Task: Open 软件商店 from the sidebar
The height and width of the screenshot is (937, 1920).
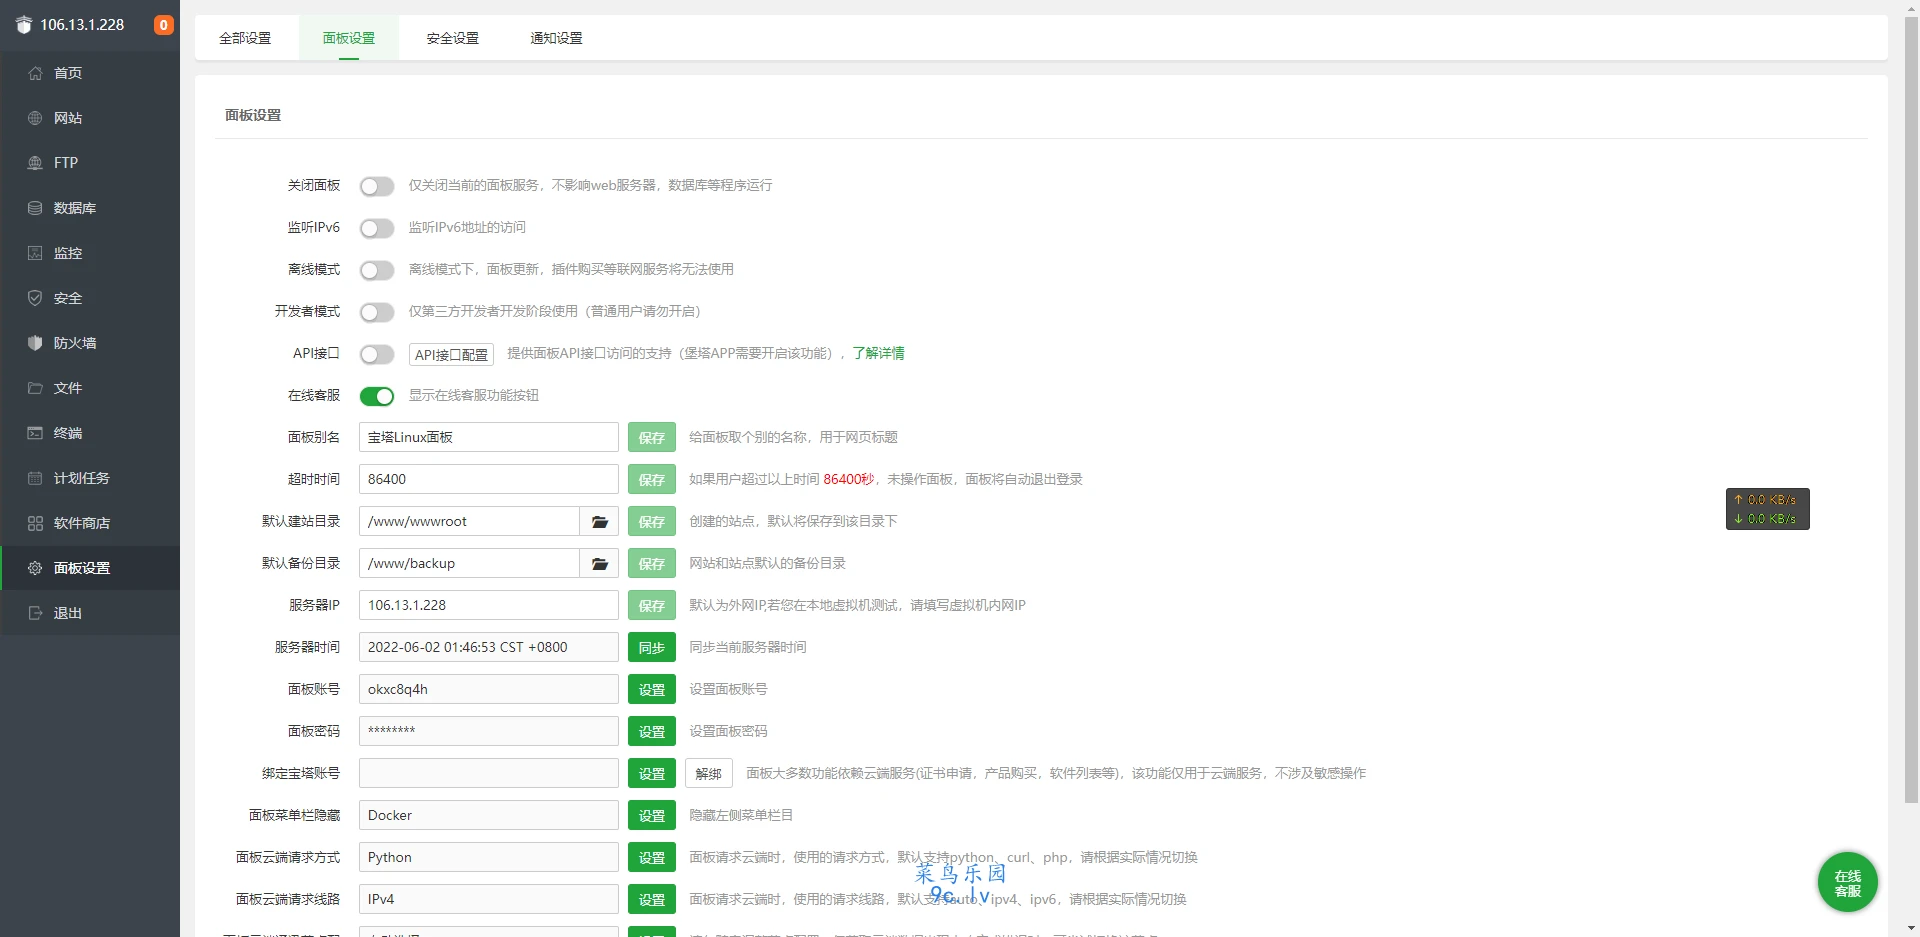Action: (90, 523)
